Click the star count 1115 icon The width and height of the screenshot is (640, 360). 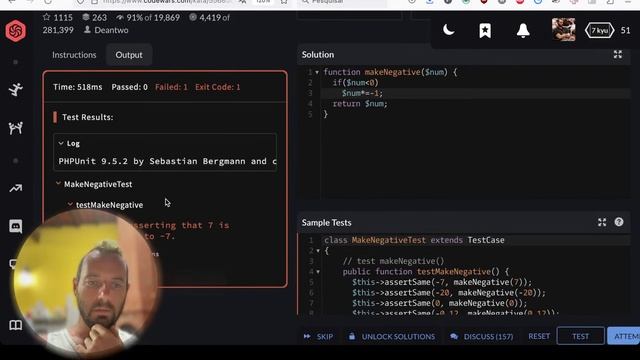click(x=46, y=17)
